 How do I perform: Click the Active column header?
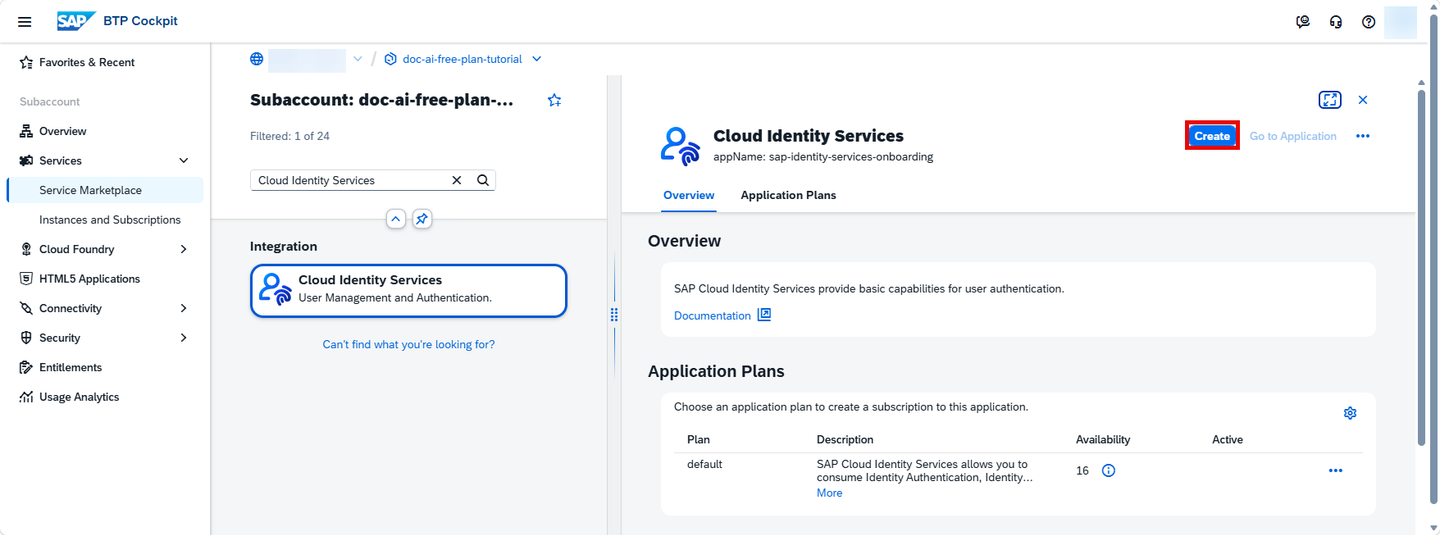tap(1228, 440)
